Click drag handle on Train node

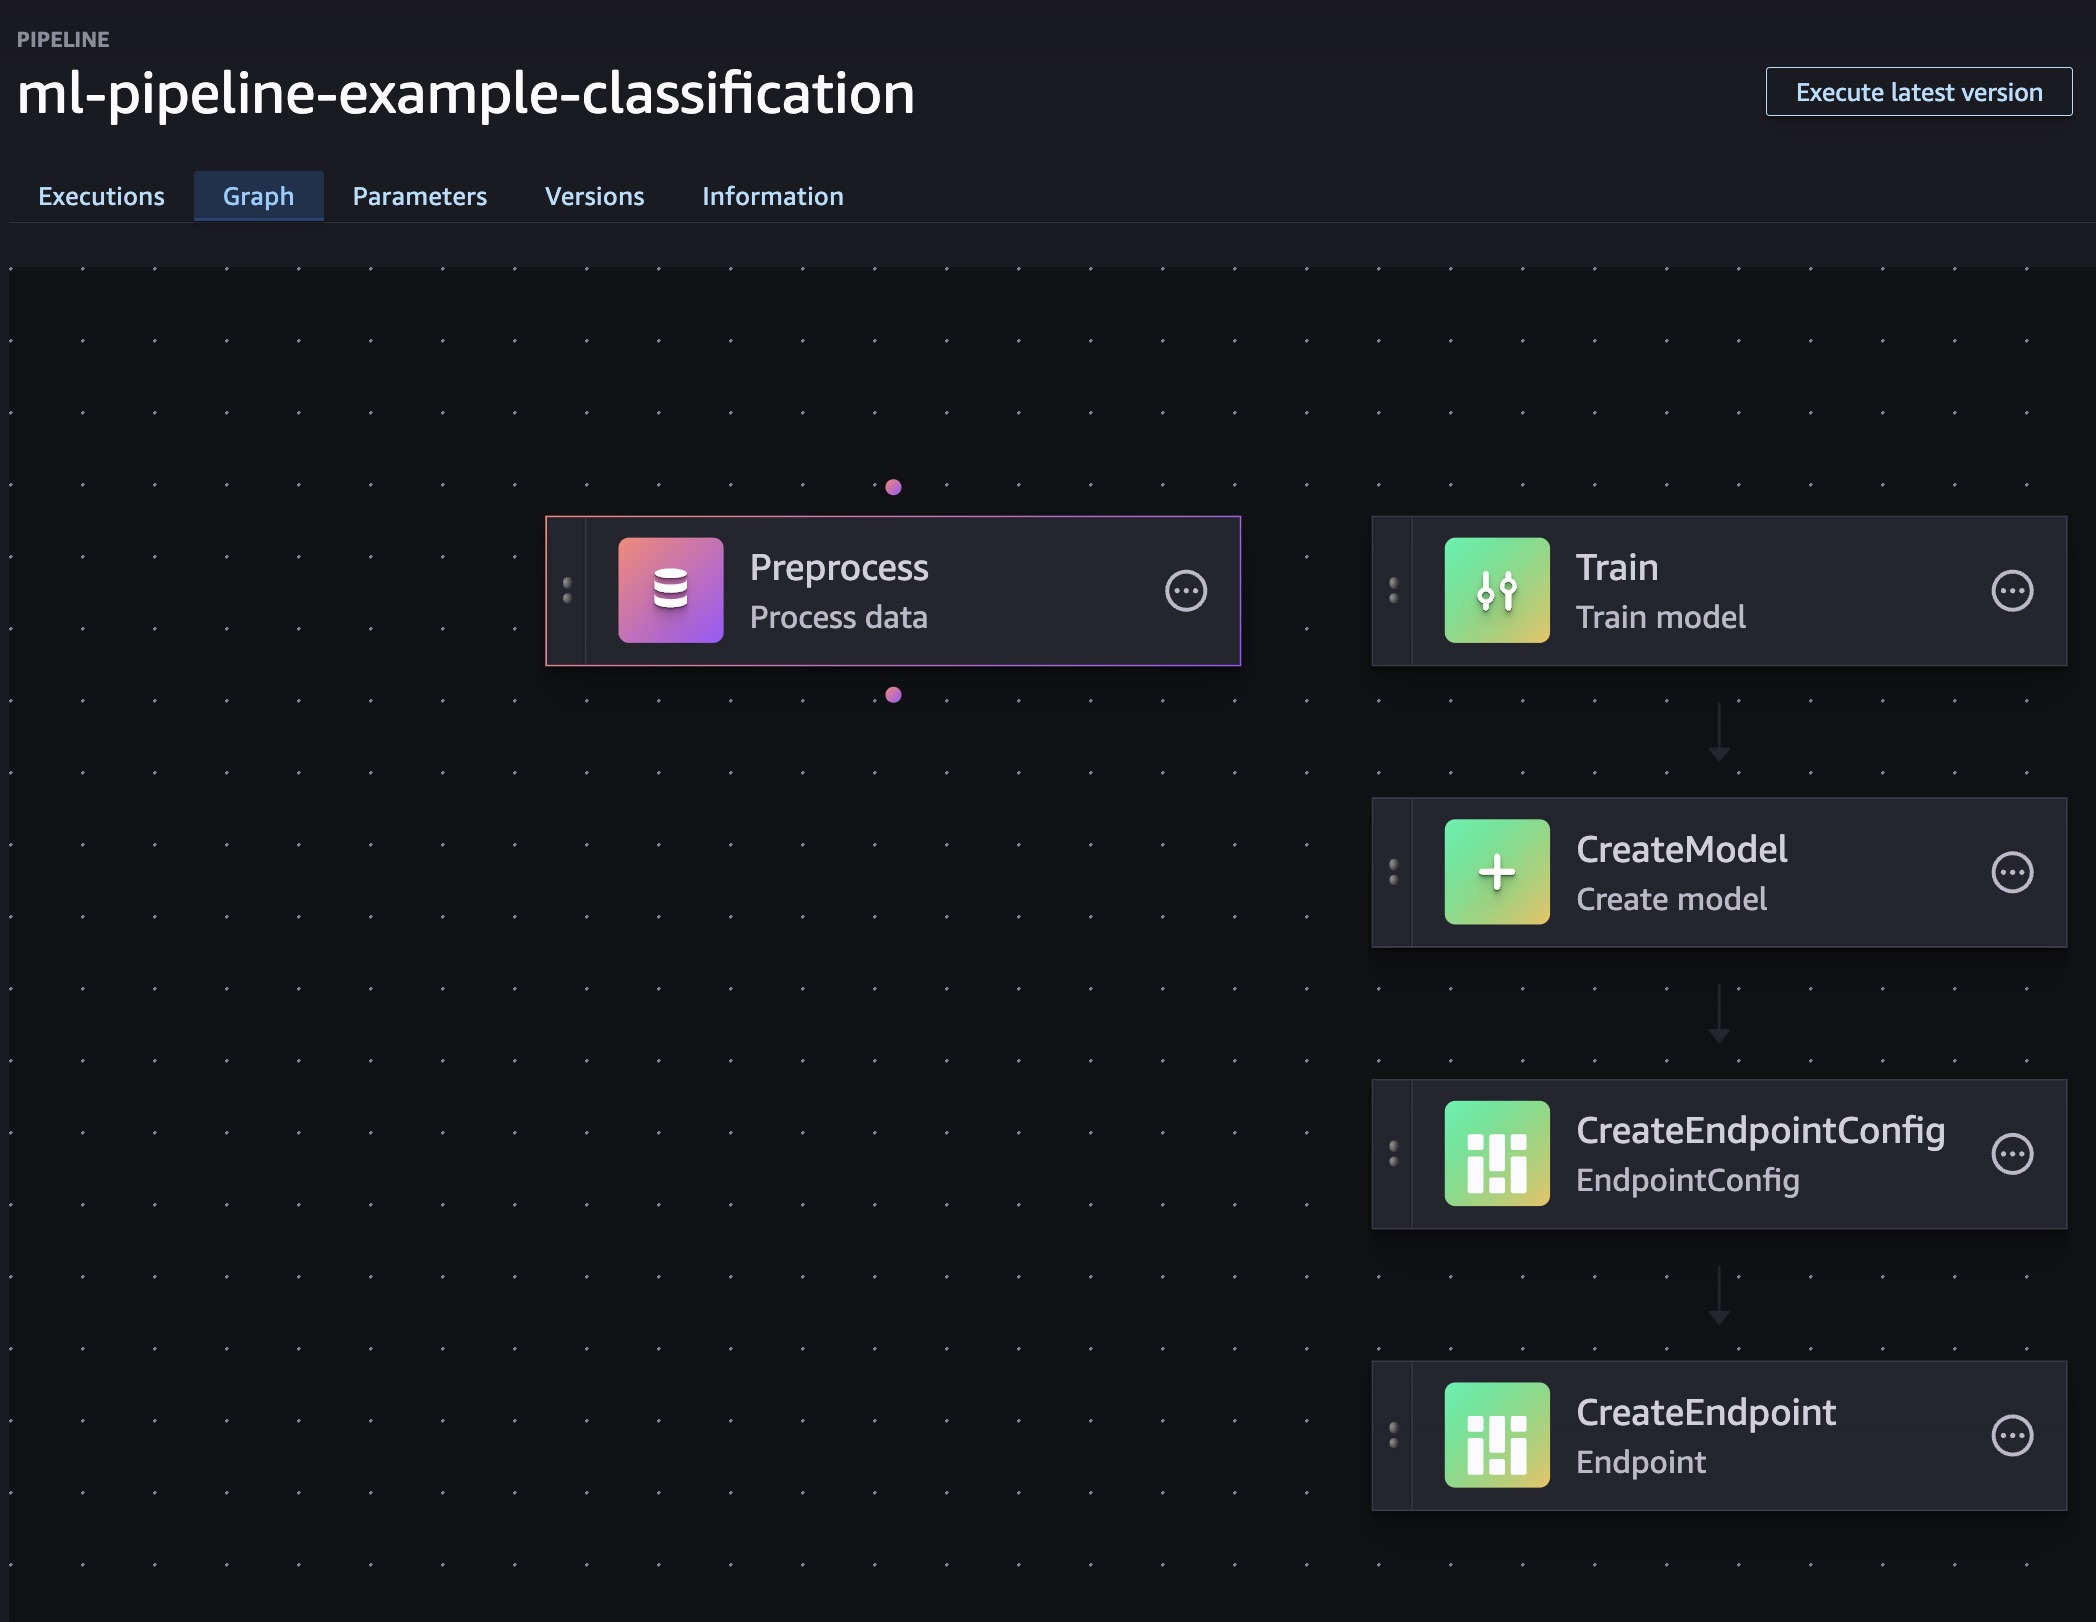tap(1393, 590)
